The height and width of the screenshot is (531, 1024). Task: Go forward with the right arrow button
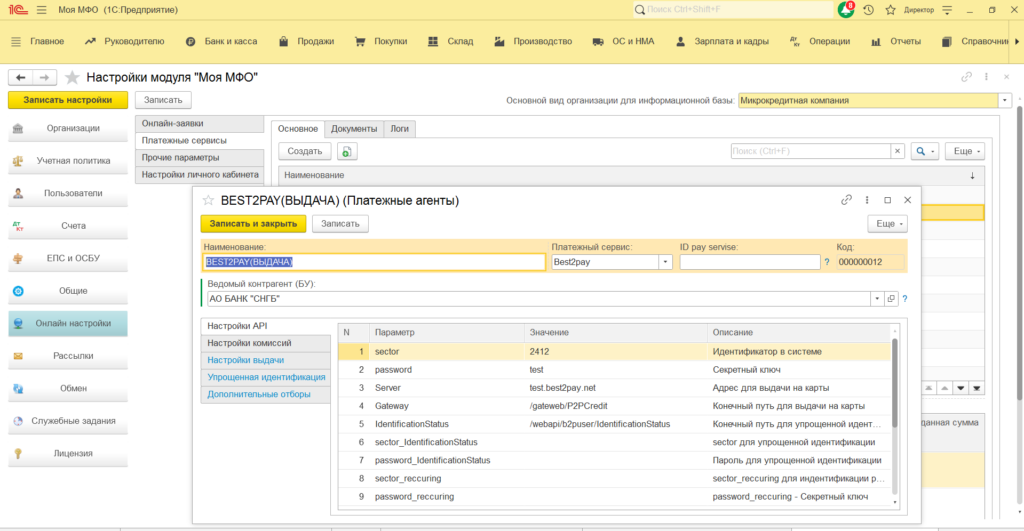(x=44, y=77)
